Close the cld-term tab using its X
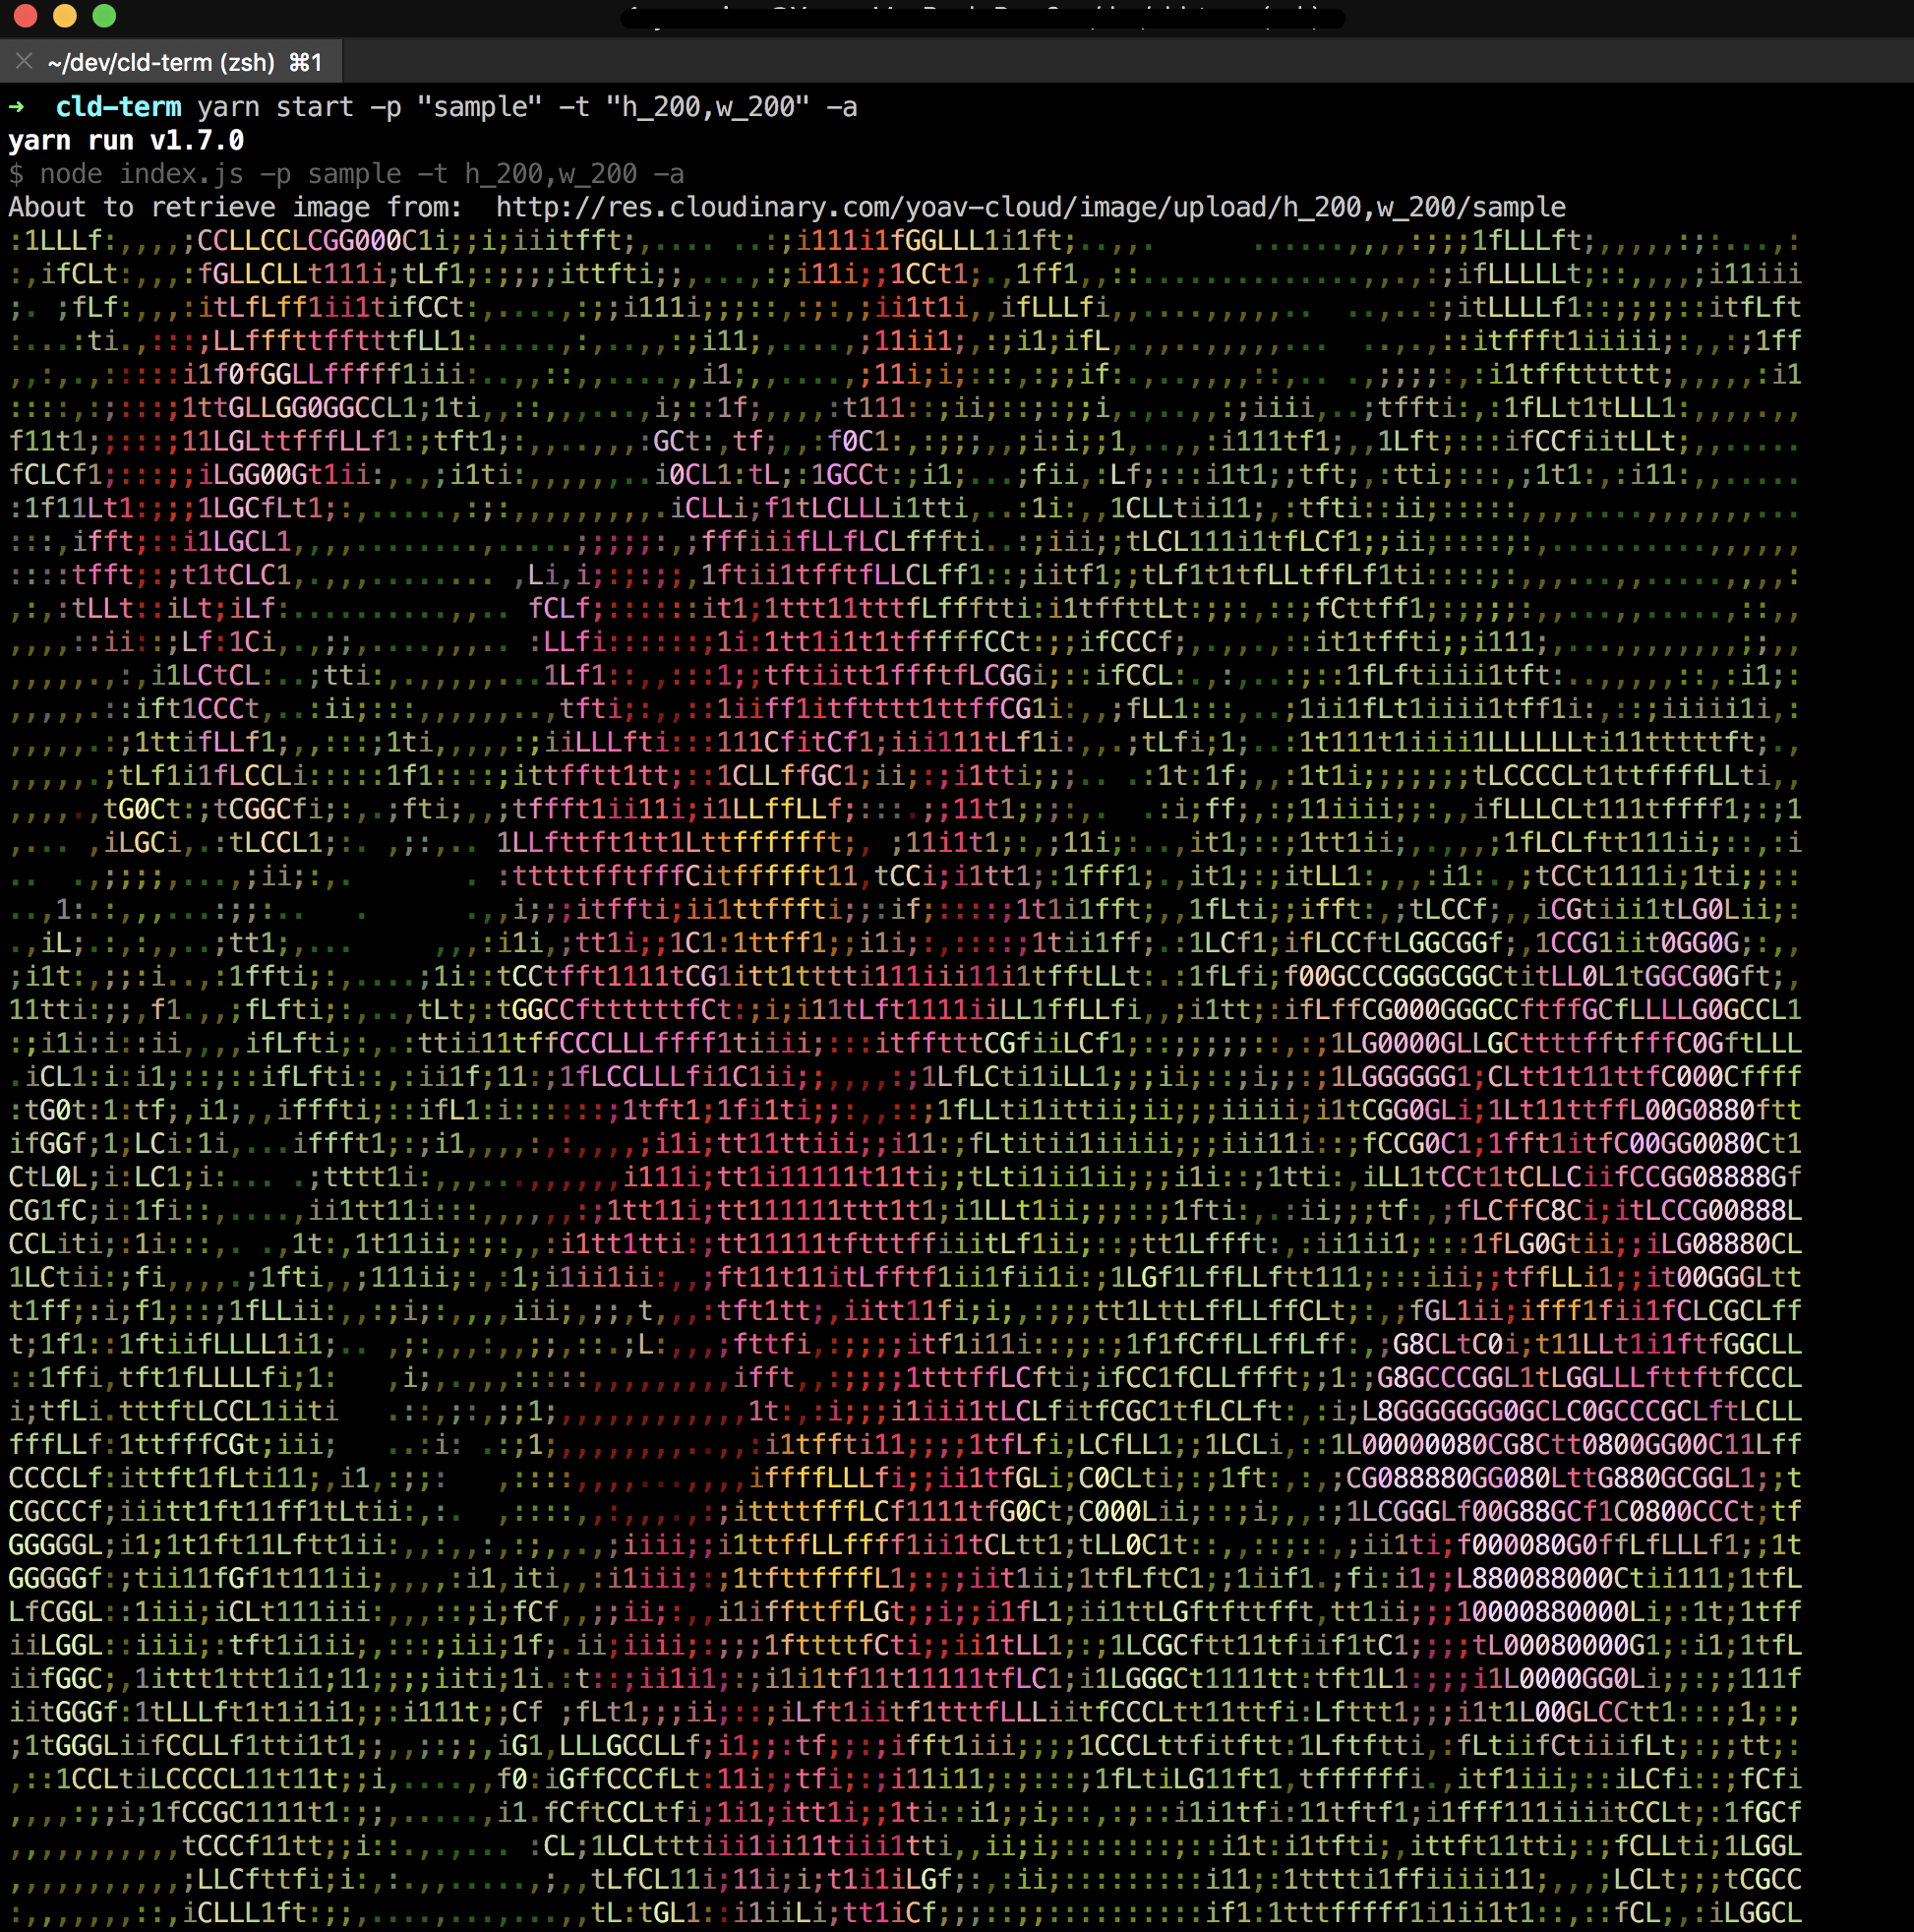Screen dimensions: 1914x1932 [x=24, y=62]
